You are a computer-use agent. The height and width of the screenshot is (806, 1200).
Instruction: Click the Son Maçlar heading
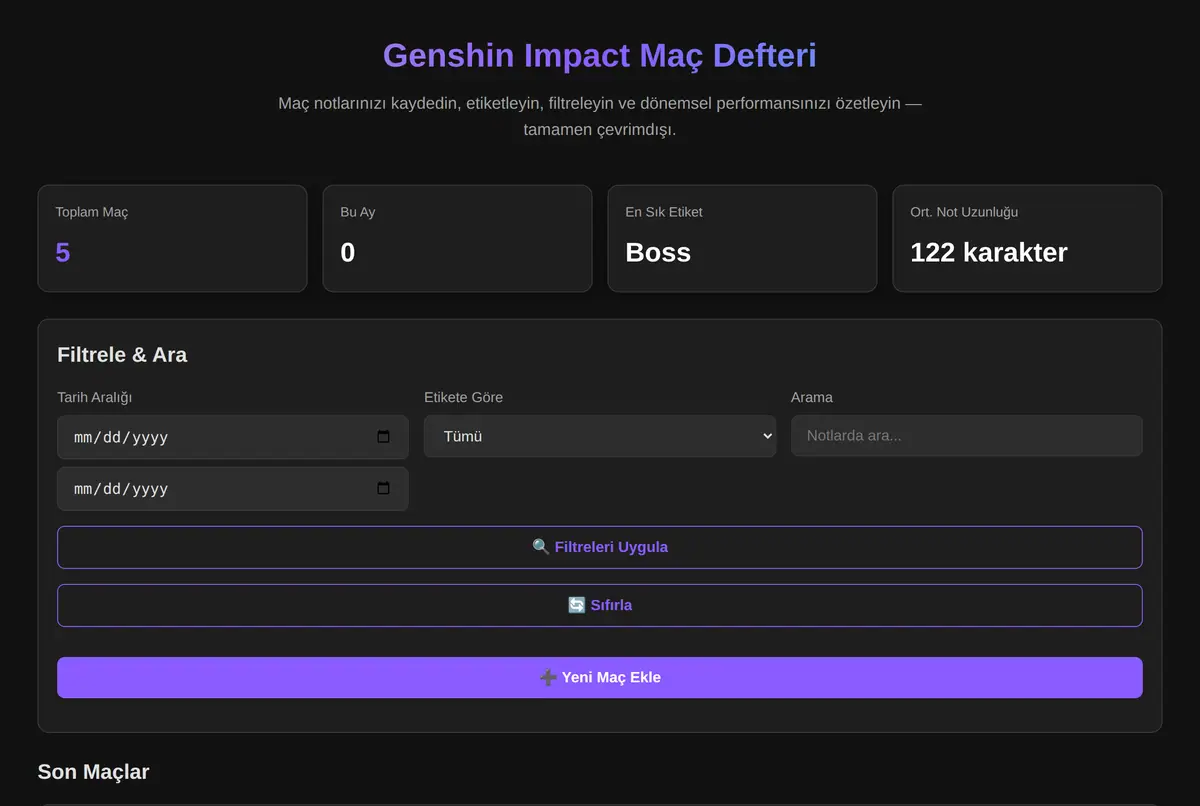pyautogui.click(x=93, y=771)
